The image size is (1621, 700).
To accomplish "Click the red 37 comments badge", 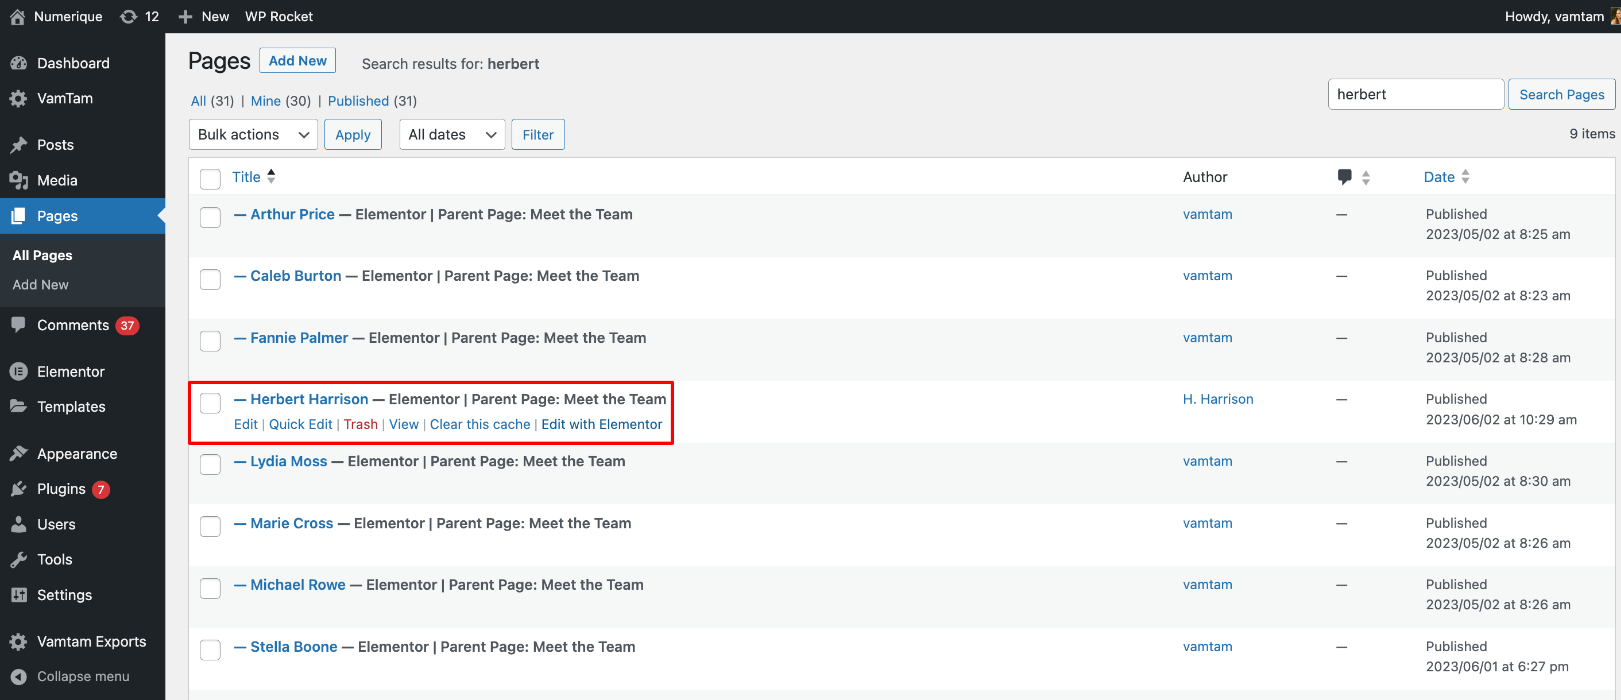I will pos(127,325).
